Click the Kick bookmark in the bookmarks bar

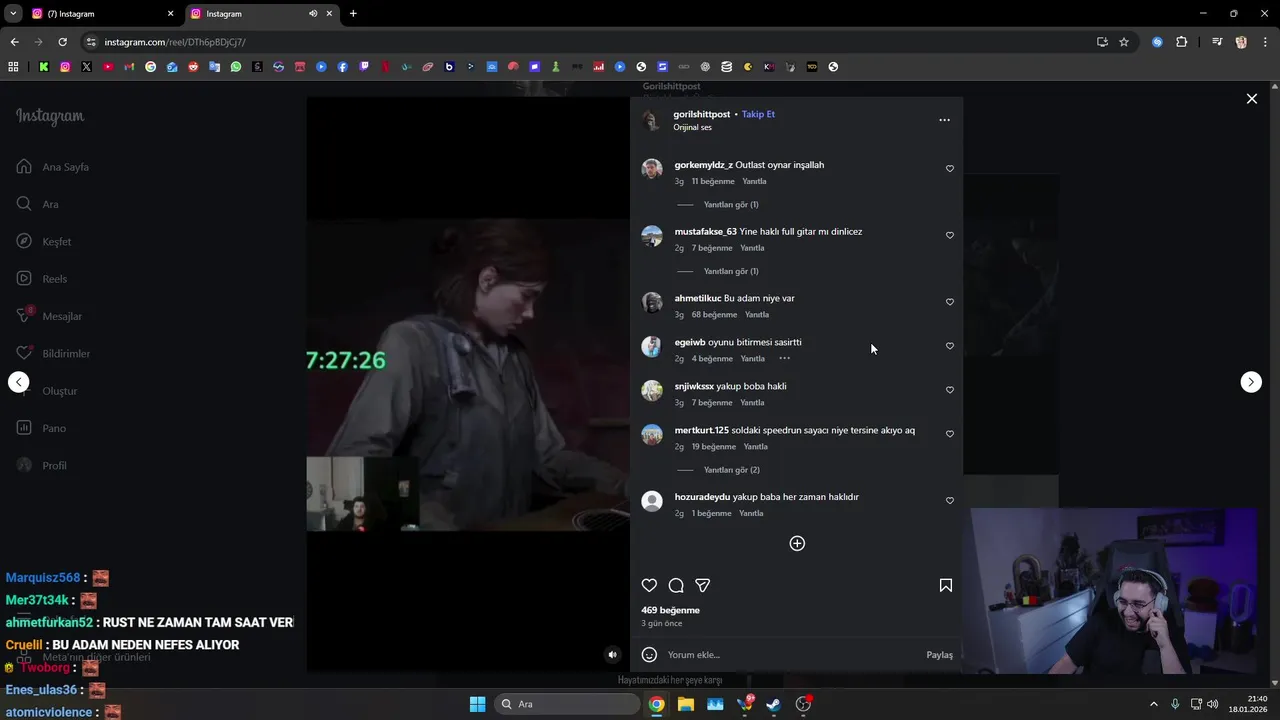tap(44, 67)
